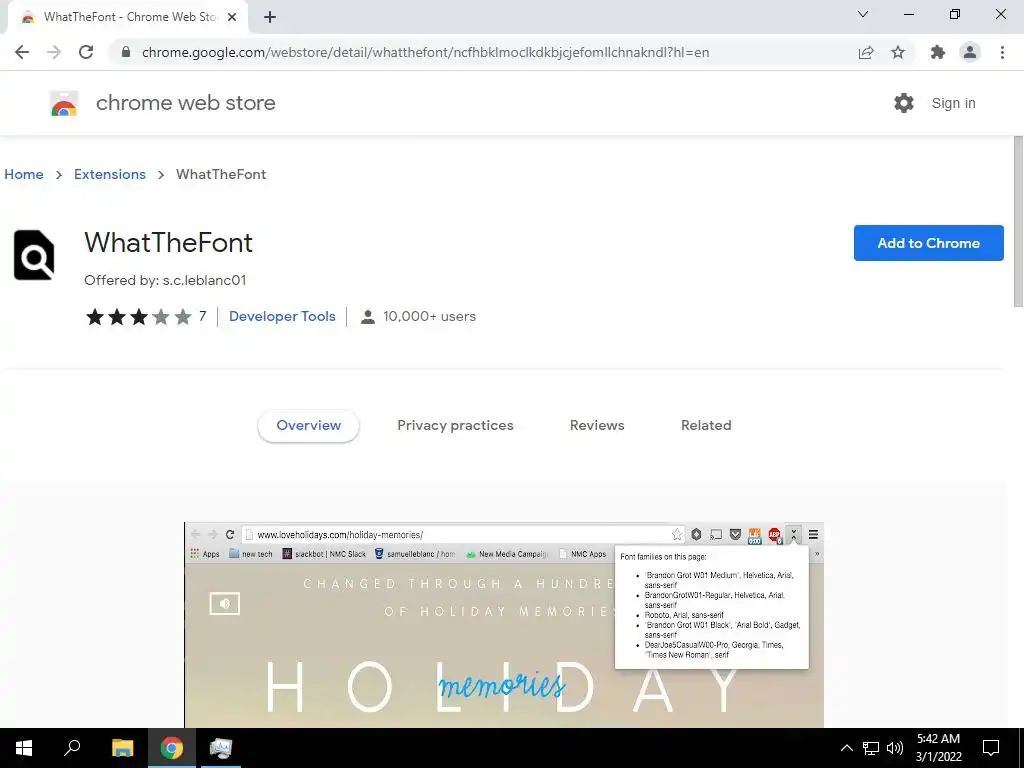Expand the tab search chevron
The width and height of the screenshot is (1024, 768).
click(x=863, y=14)
